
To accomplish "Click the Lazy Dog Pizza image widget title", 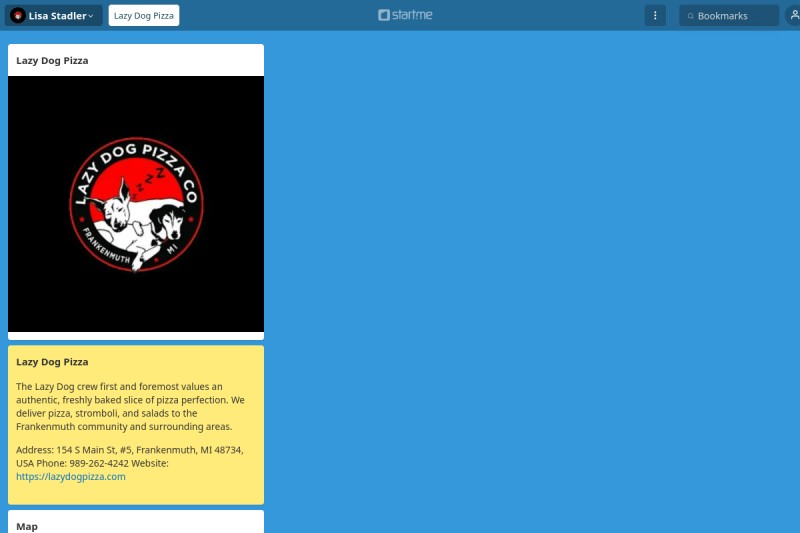I will (52, 60).
